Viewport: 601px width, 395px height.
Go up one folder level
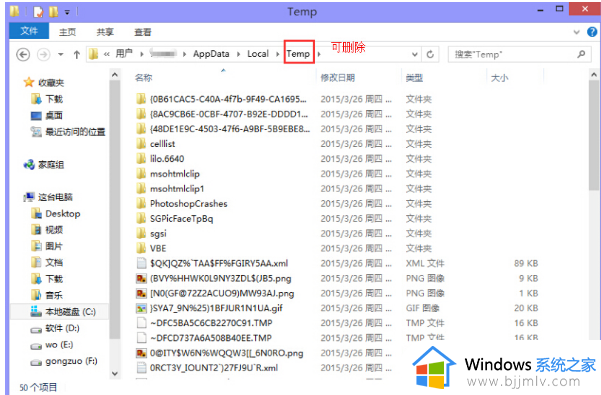[x=77, y=54]
